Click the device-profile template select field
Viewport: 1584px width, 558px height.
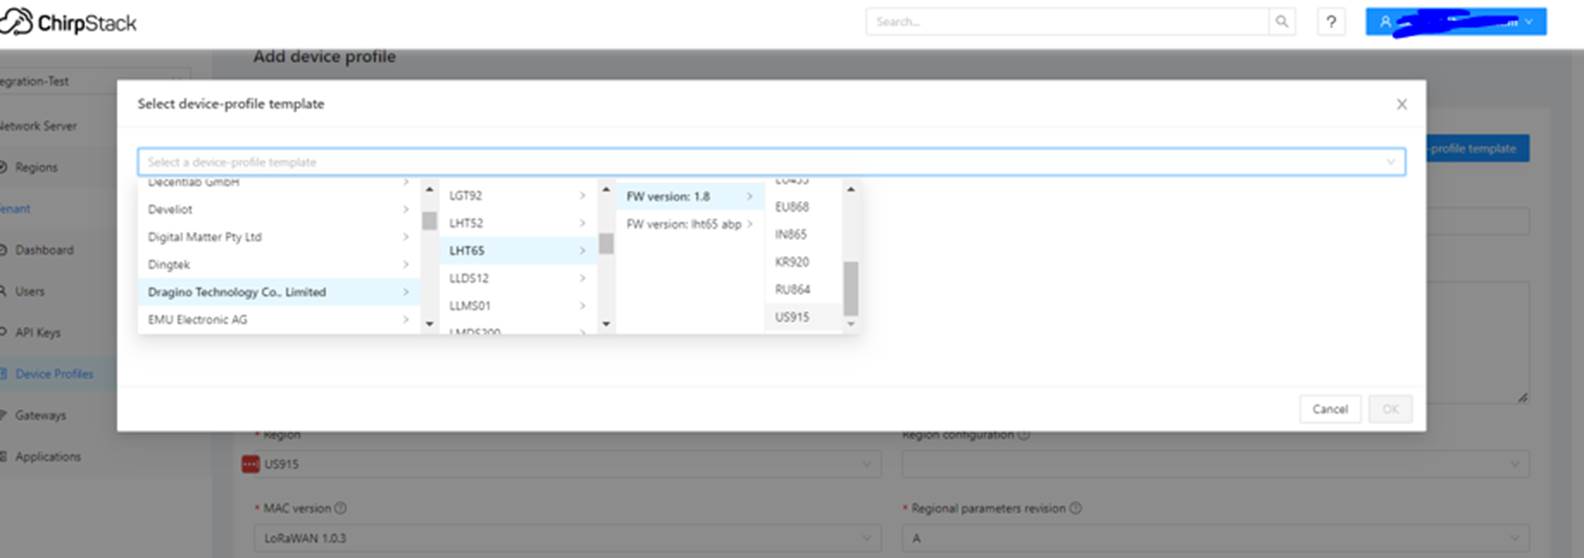click(x=771, y=162)
